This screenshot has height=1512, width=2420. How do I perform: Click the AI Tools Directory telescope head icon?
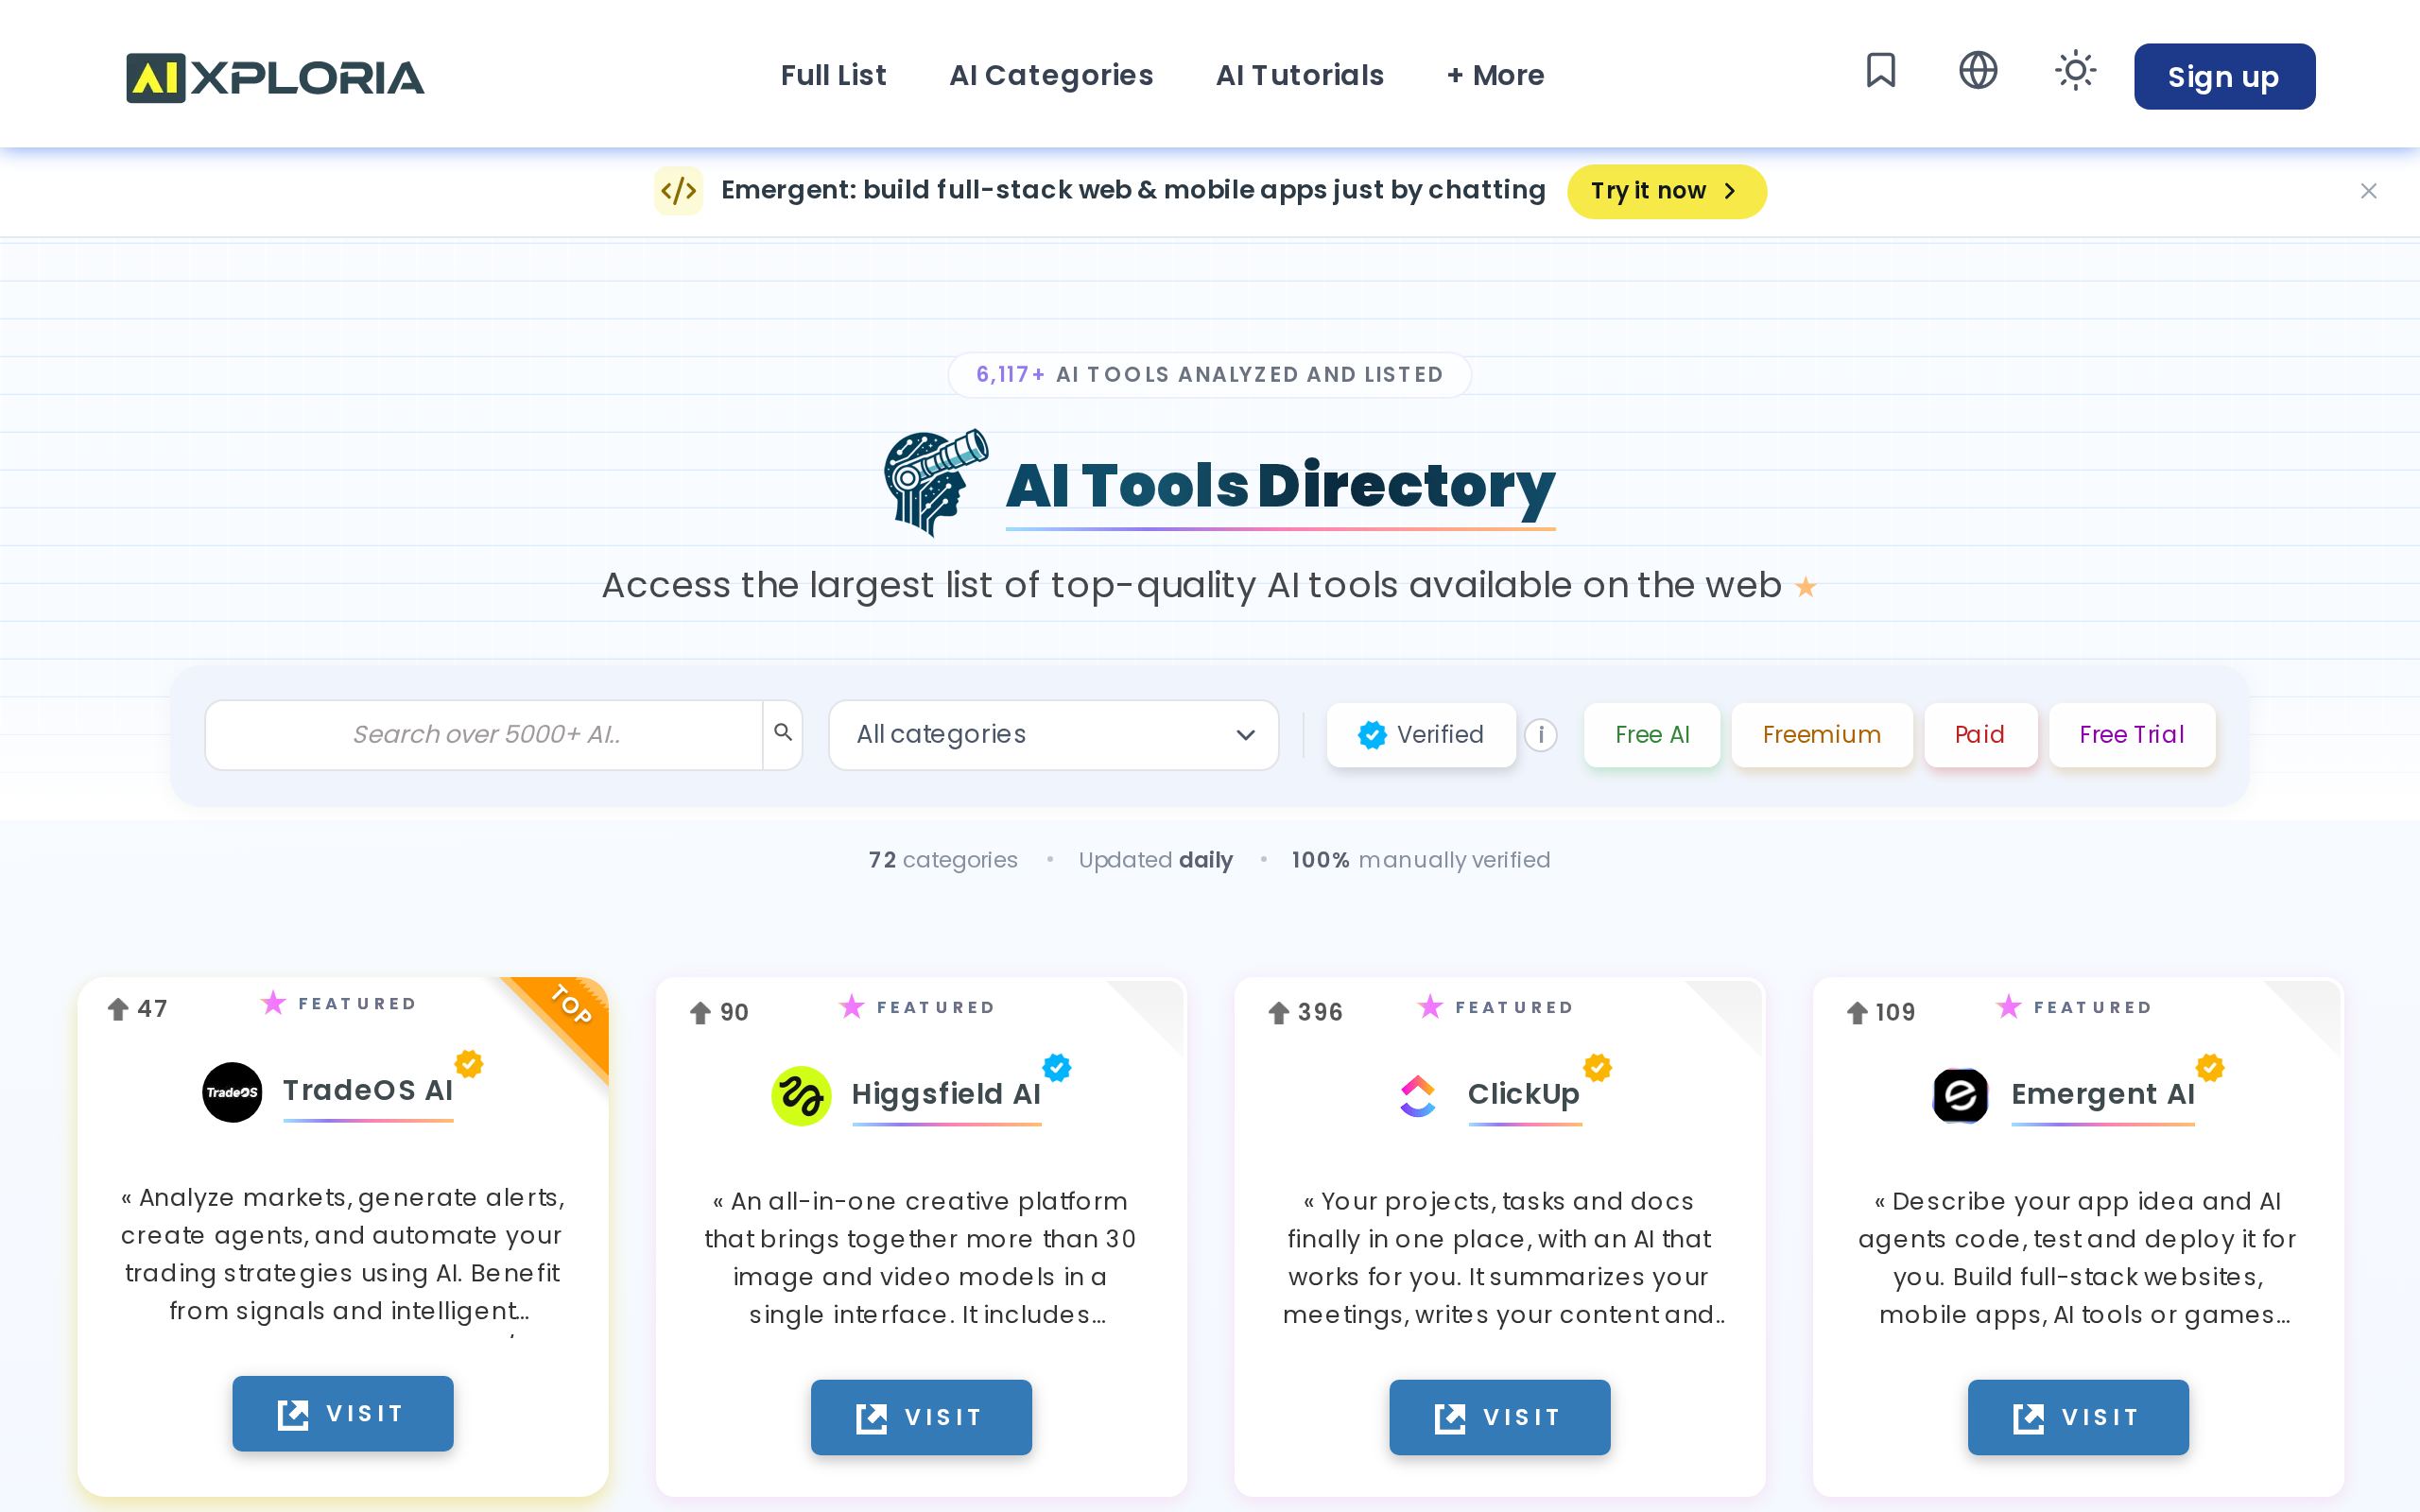tap(936, 483)
